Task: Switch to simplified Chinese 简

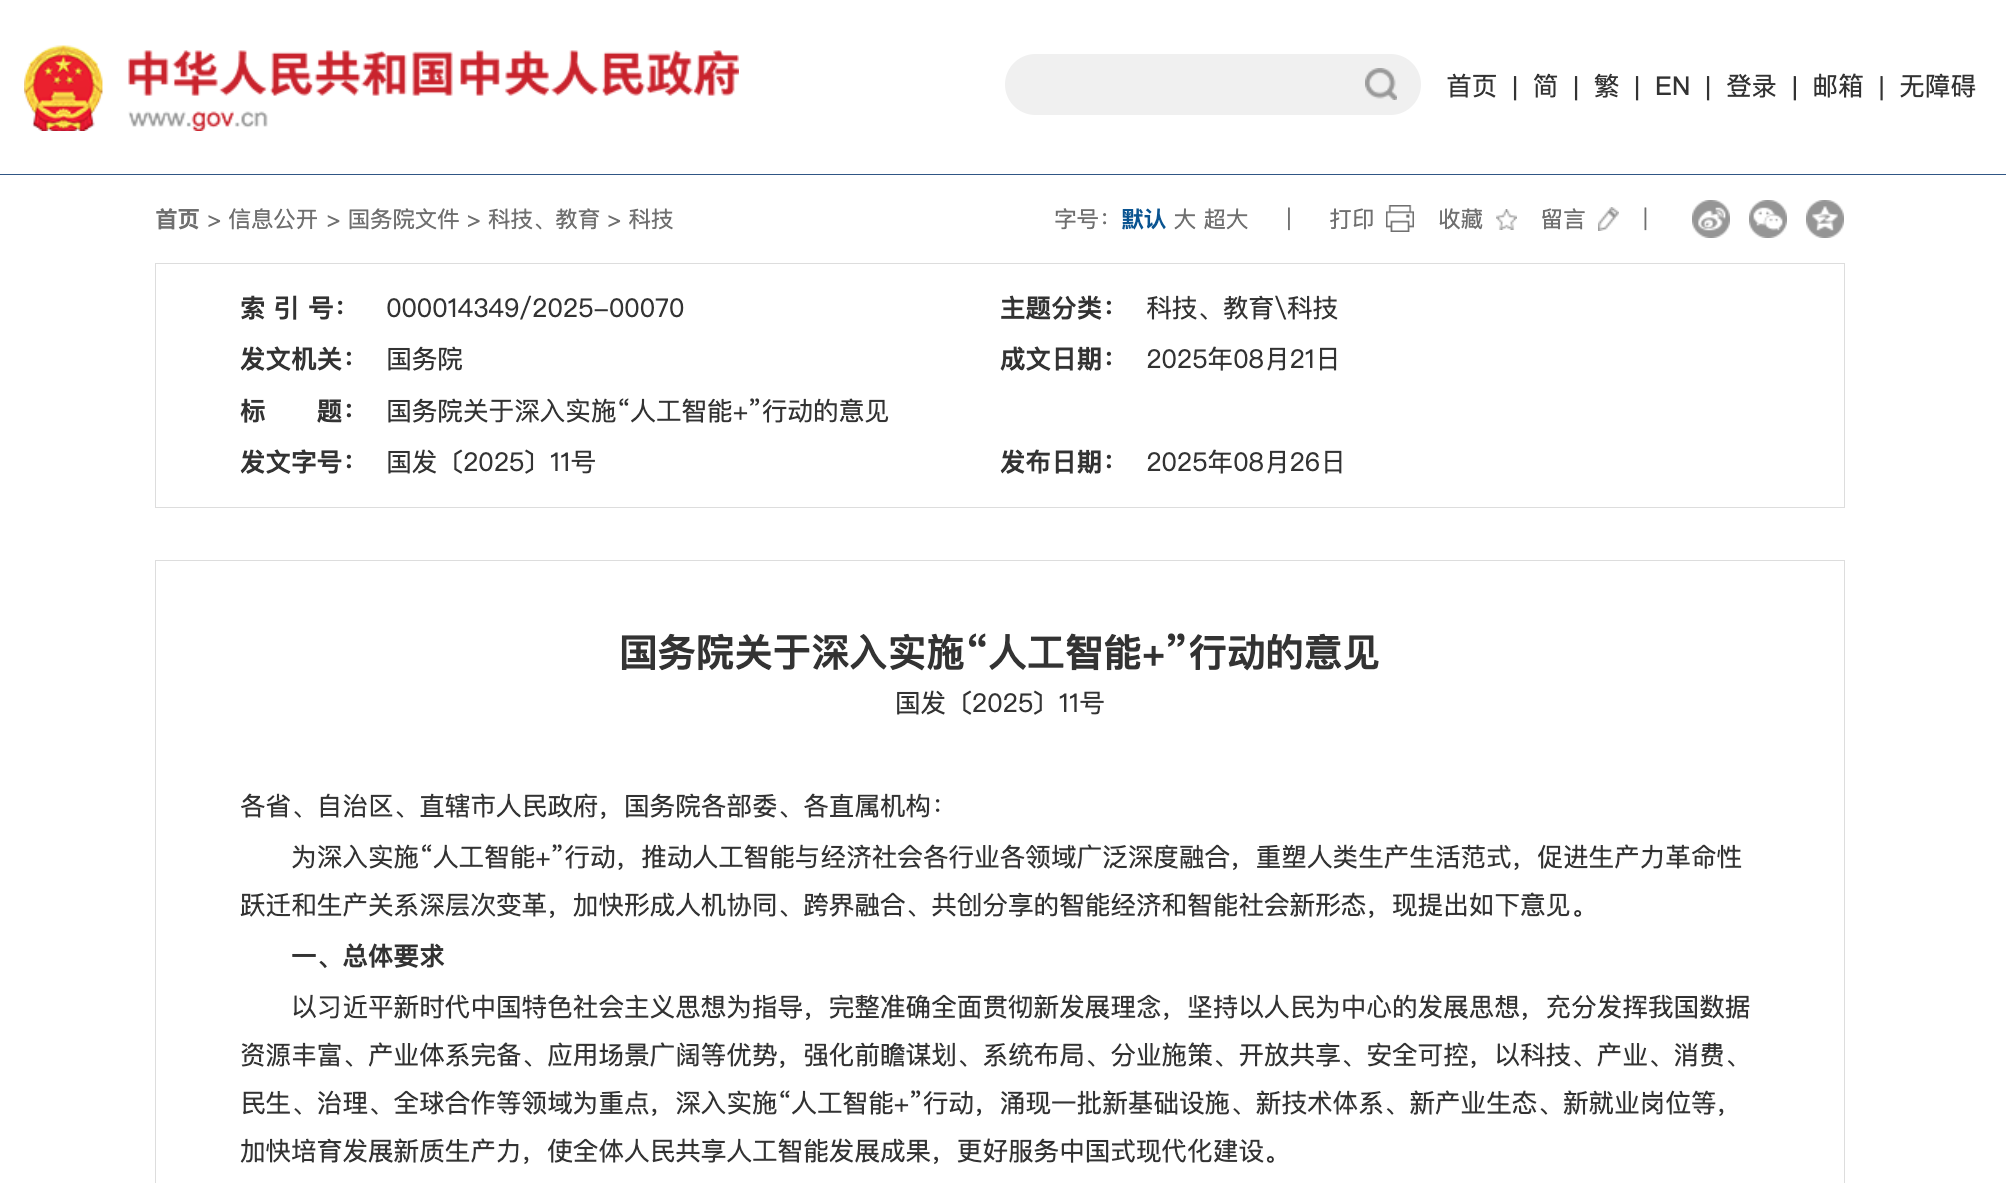Action: point(1545,86)
